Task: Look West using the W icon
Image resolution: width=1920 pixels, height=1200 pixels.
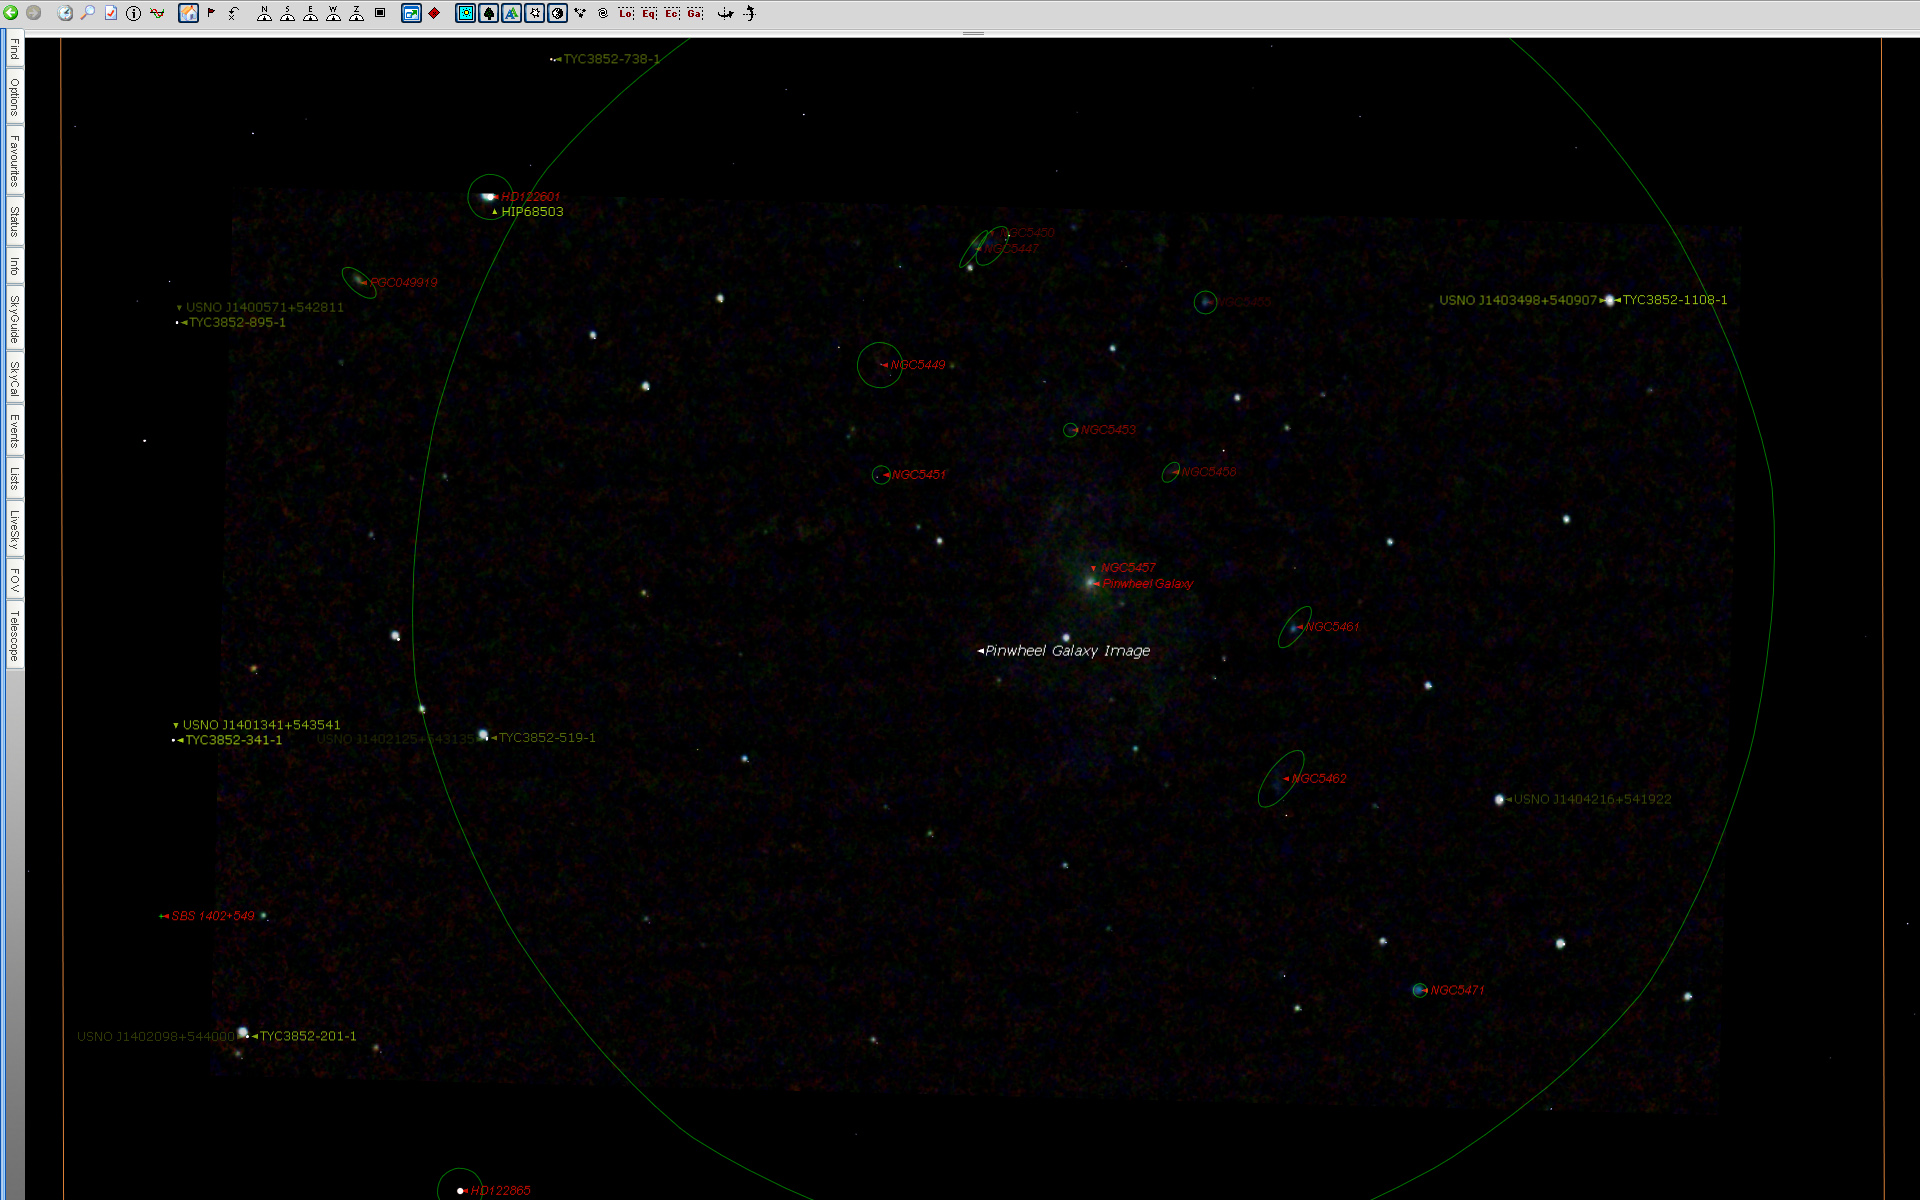Action: [x=333, y=13]
